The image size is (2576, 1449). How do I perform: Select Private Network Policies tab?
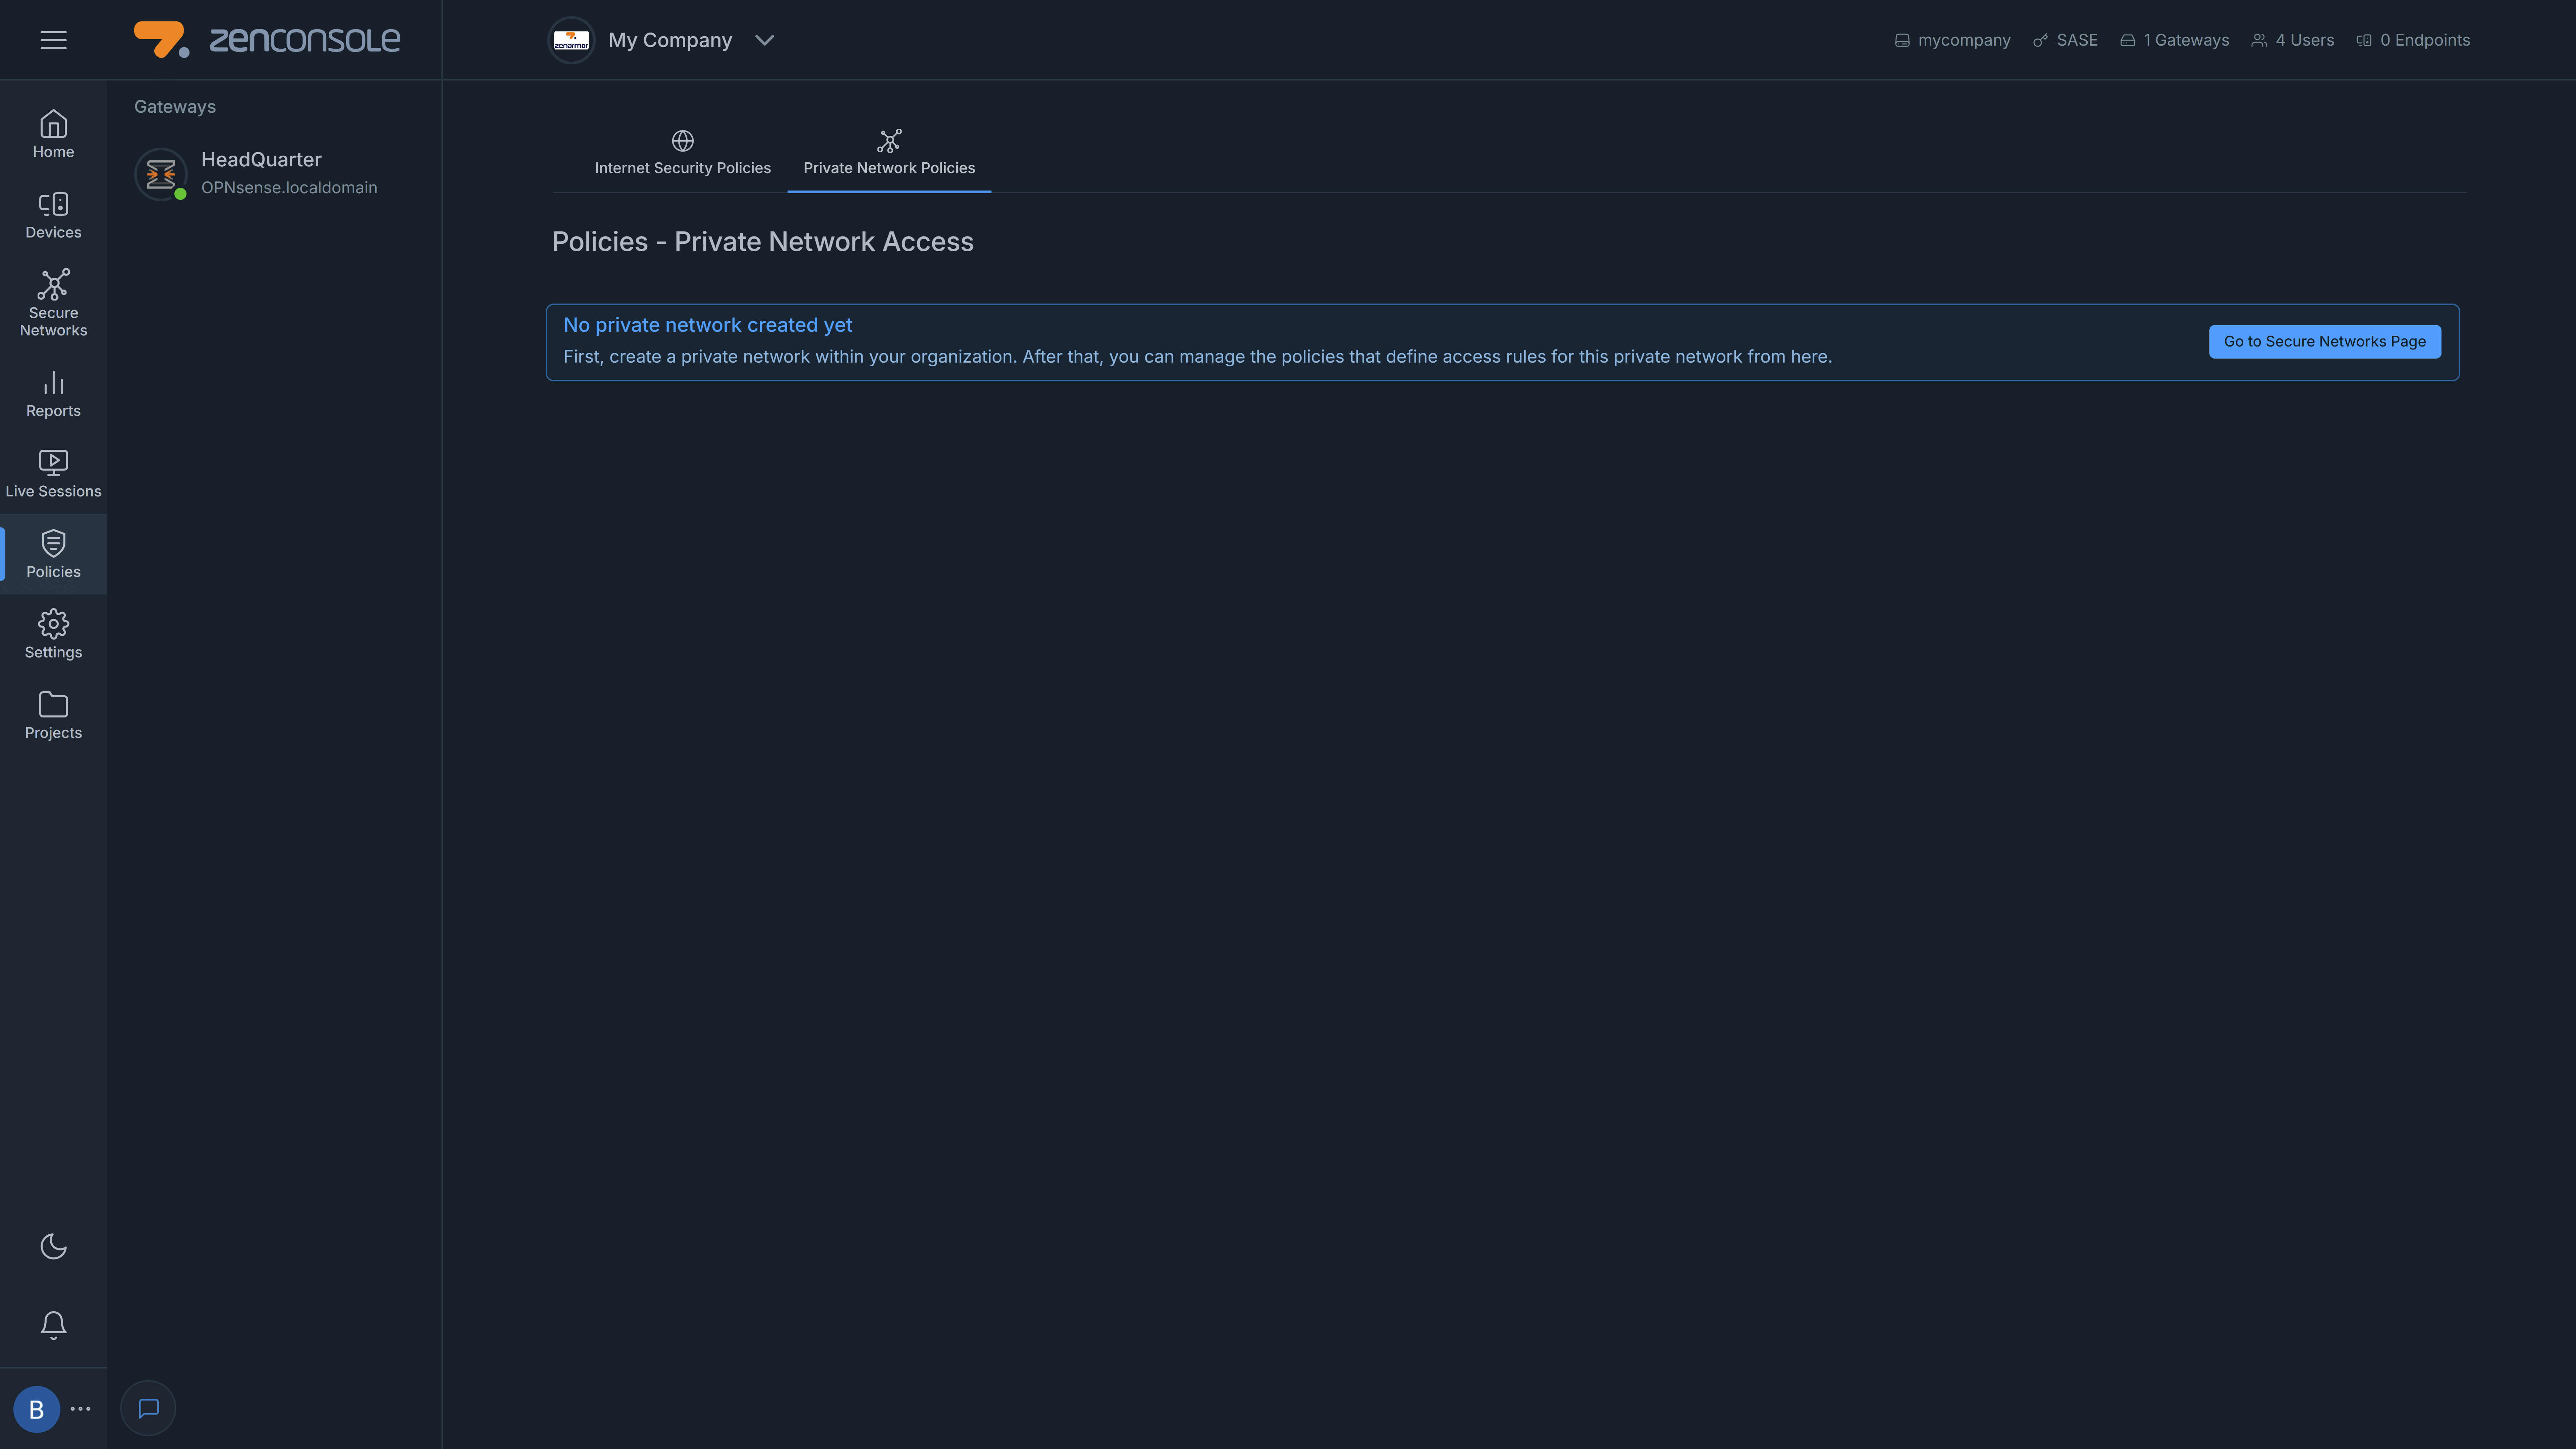point(888,153)
